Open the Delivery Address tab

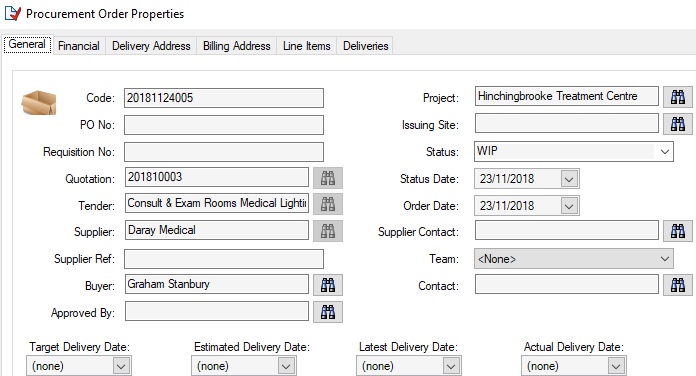pos(151,46)
